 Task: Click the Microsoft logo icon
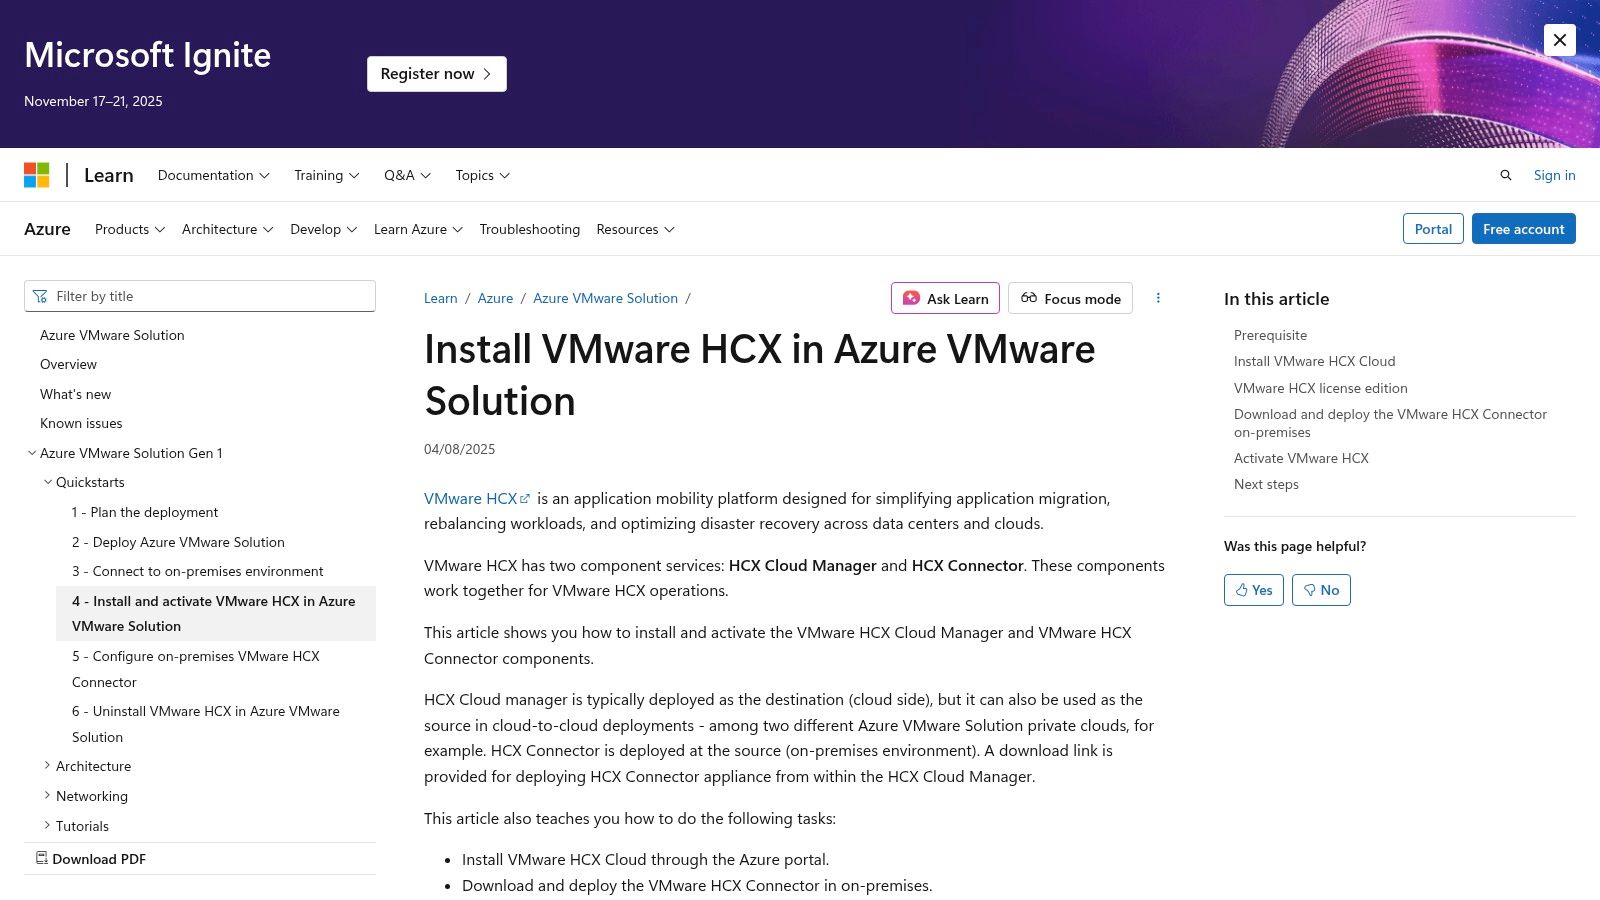(x=38, y=175)
